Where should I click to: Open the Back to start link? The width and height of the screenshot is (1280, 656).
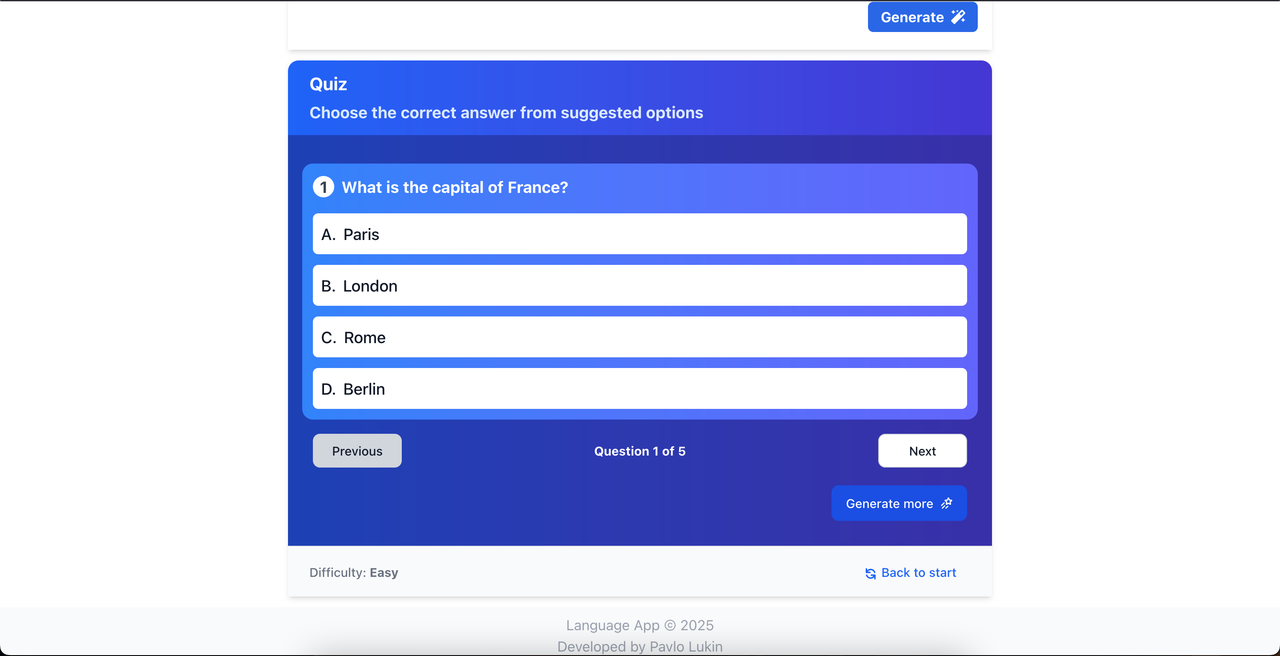coord(910,573)
